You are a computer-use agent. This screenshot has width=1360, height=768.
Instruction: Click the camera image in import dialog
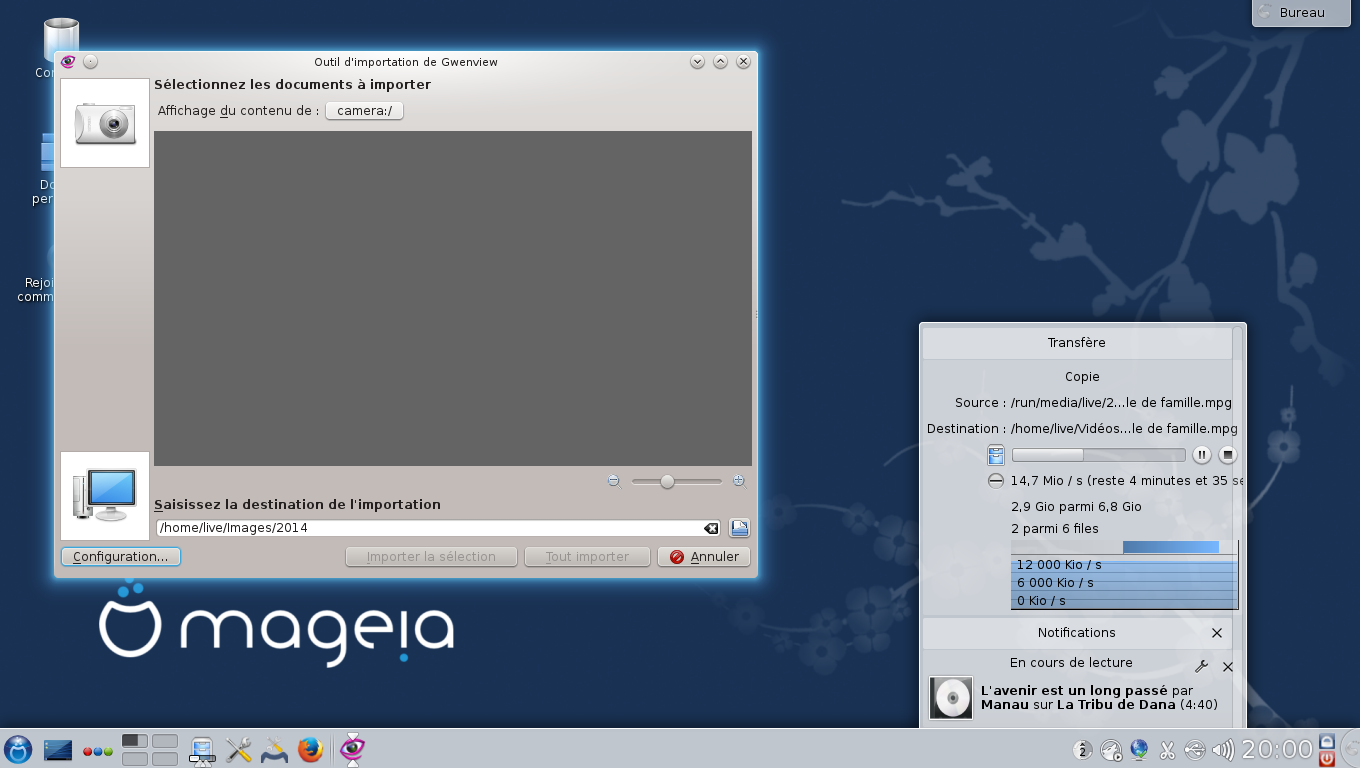[x=105, y=123]
